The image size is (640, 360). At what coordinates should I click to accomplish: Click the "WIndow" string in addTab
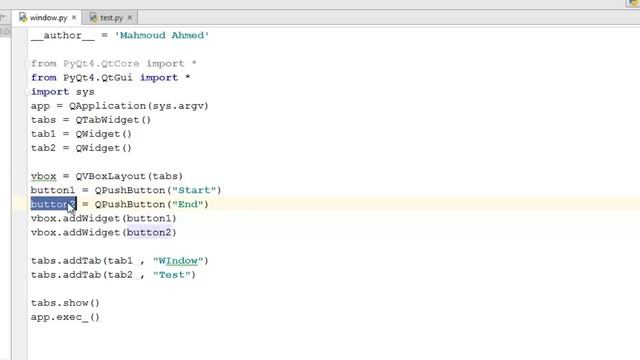[178, 261]
